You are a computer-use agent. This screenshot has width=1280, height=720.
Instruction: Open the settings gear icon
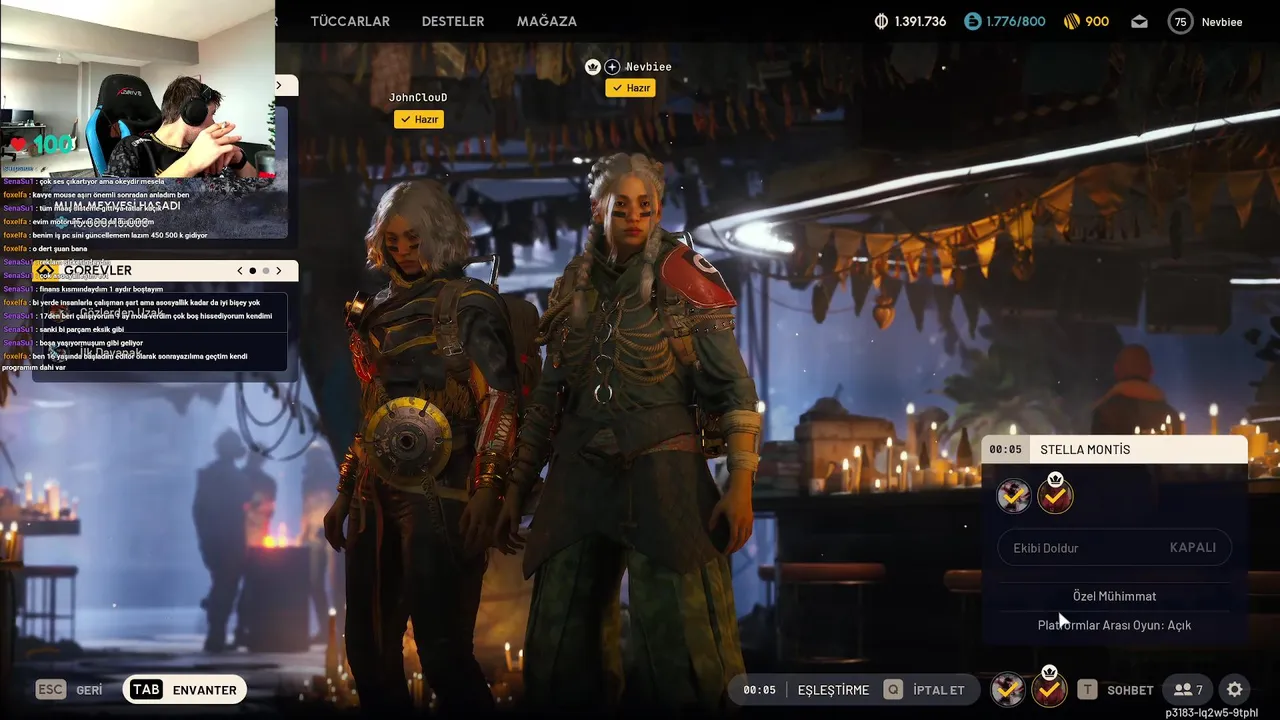coord(1235,690)
